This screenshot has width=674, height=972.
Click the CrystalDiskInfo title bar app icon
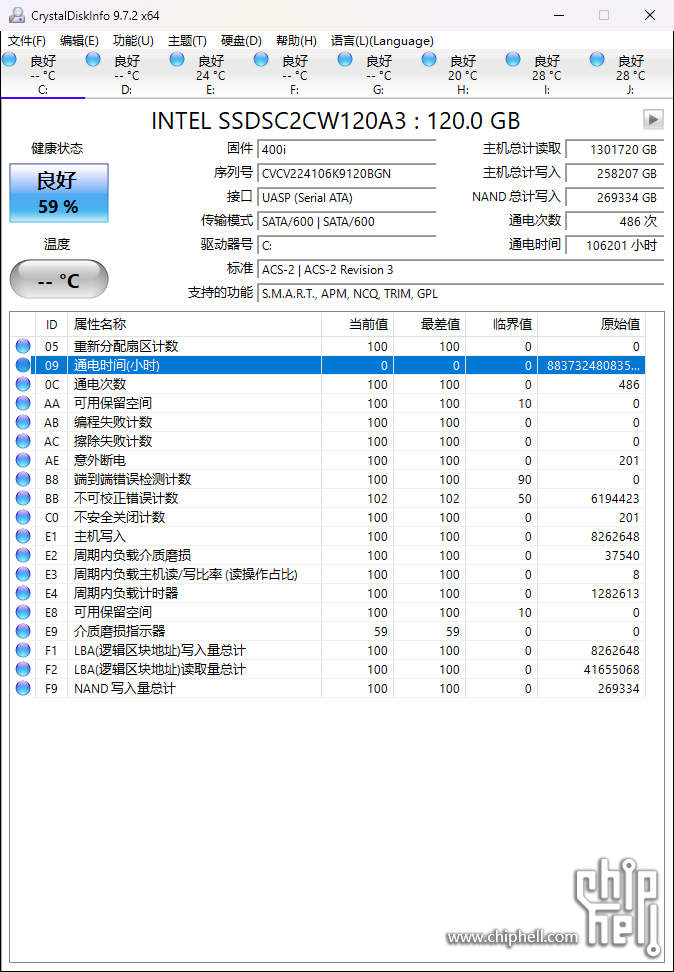point(16,15)
